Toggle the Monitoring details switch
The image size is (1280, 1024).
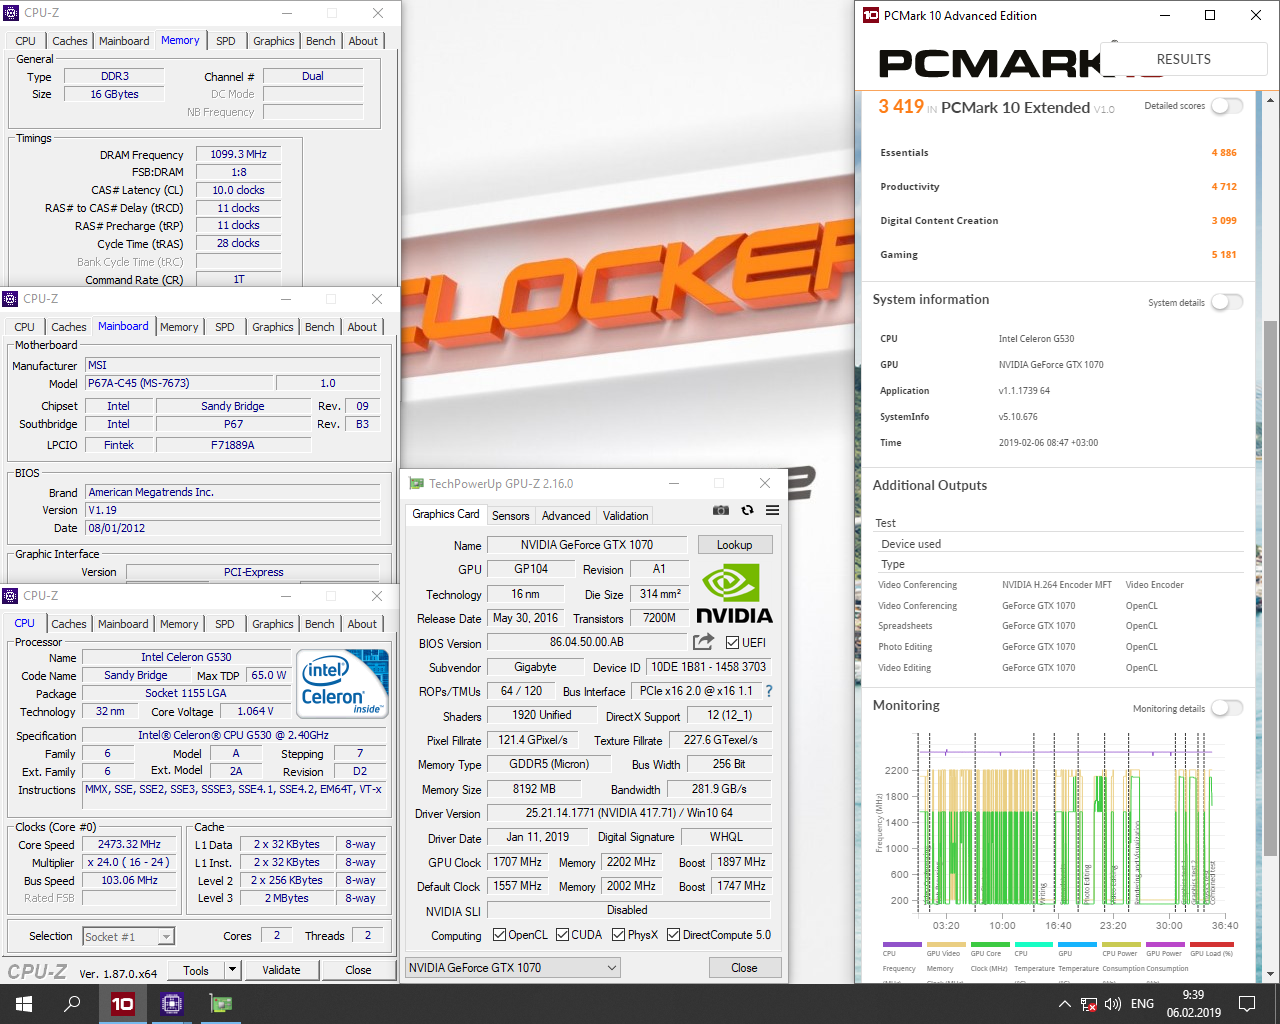(x=1227, y=708)
